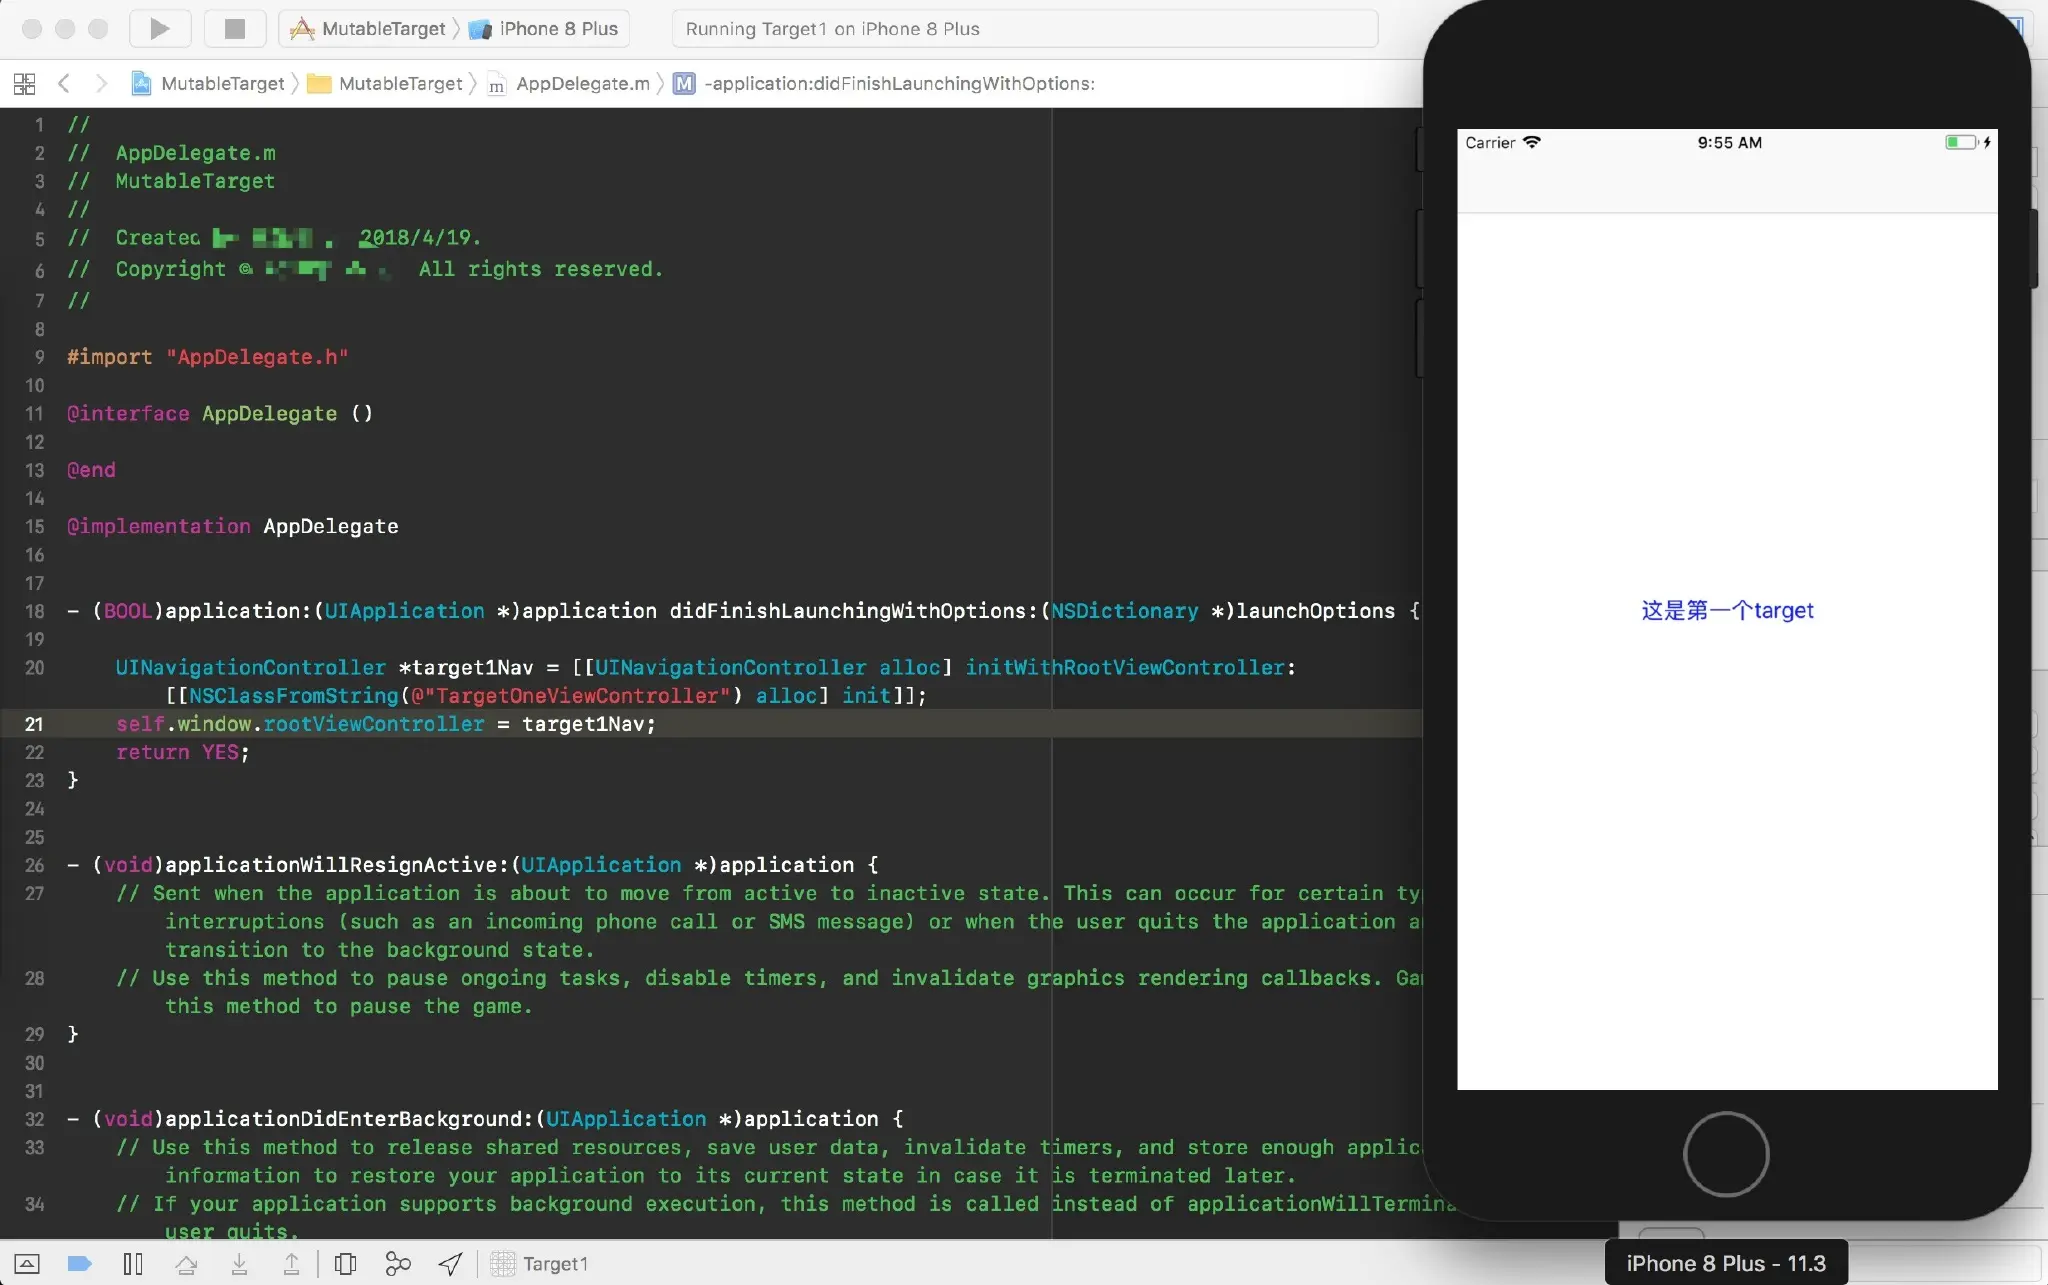
Task: Click the "return YES;" statement
Action: [183, 752]
